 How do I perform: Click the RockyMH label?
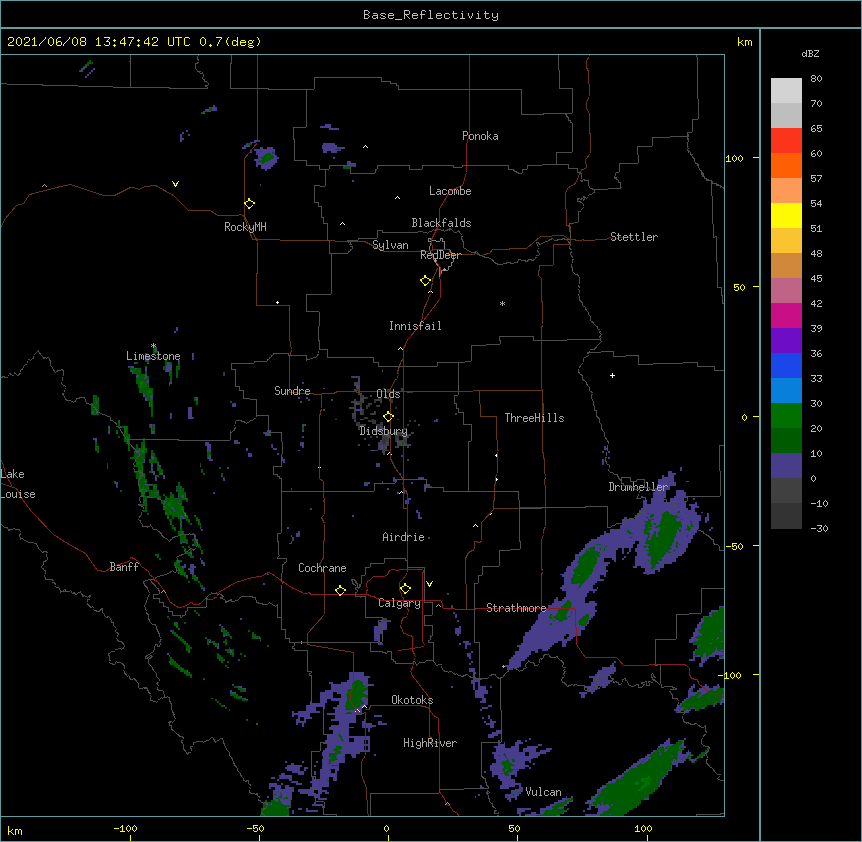click(245, 227)
